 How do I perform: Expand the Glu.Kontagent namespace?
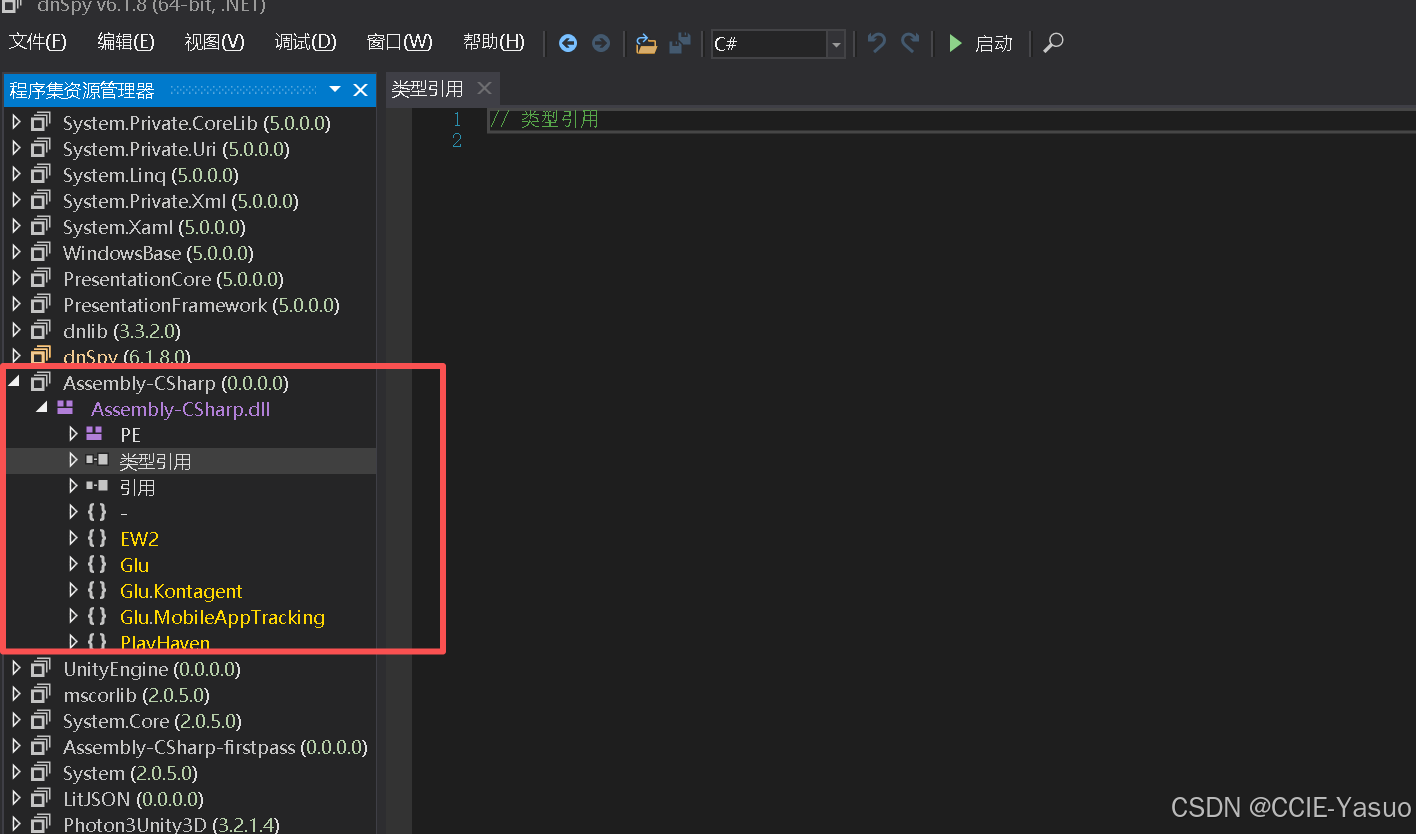(x=73, y=590)
